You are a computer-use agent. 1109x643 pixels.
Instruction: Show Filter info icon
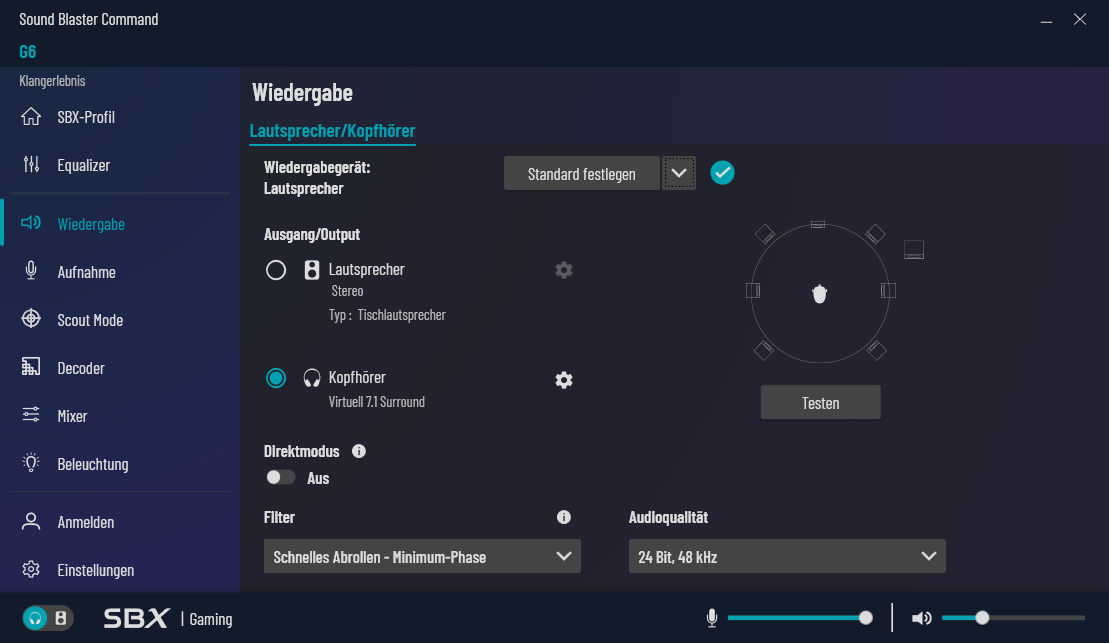[x=564, y=517]
